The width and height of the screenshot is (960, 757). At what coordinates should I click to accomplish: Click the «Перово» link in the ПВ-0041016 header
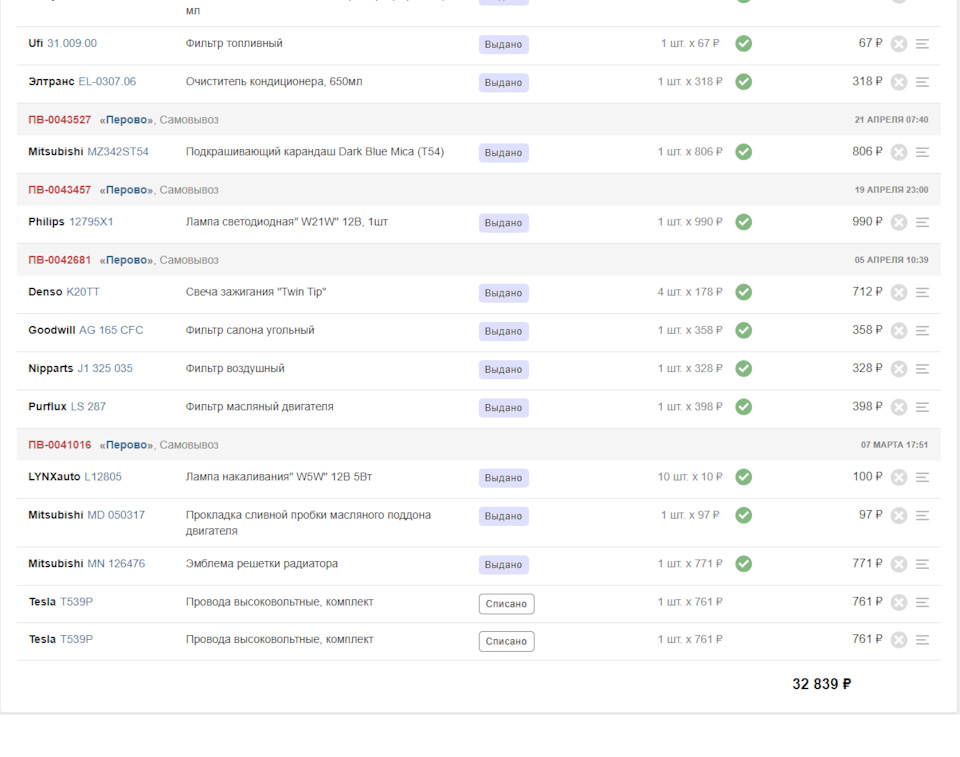127,445
